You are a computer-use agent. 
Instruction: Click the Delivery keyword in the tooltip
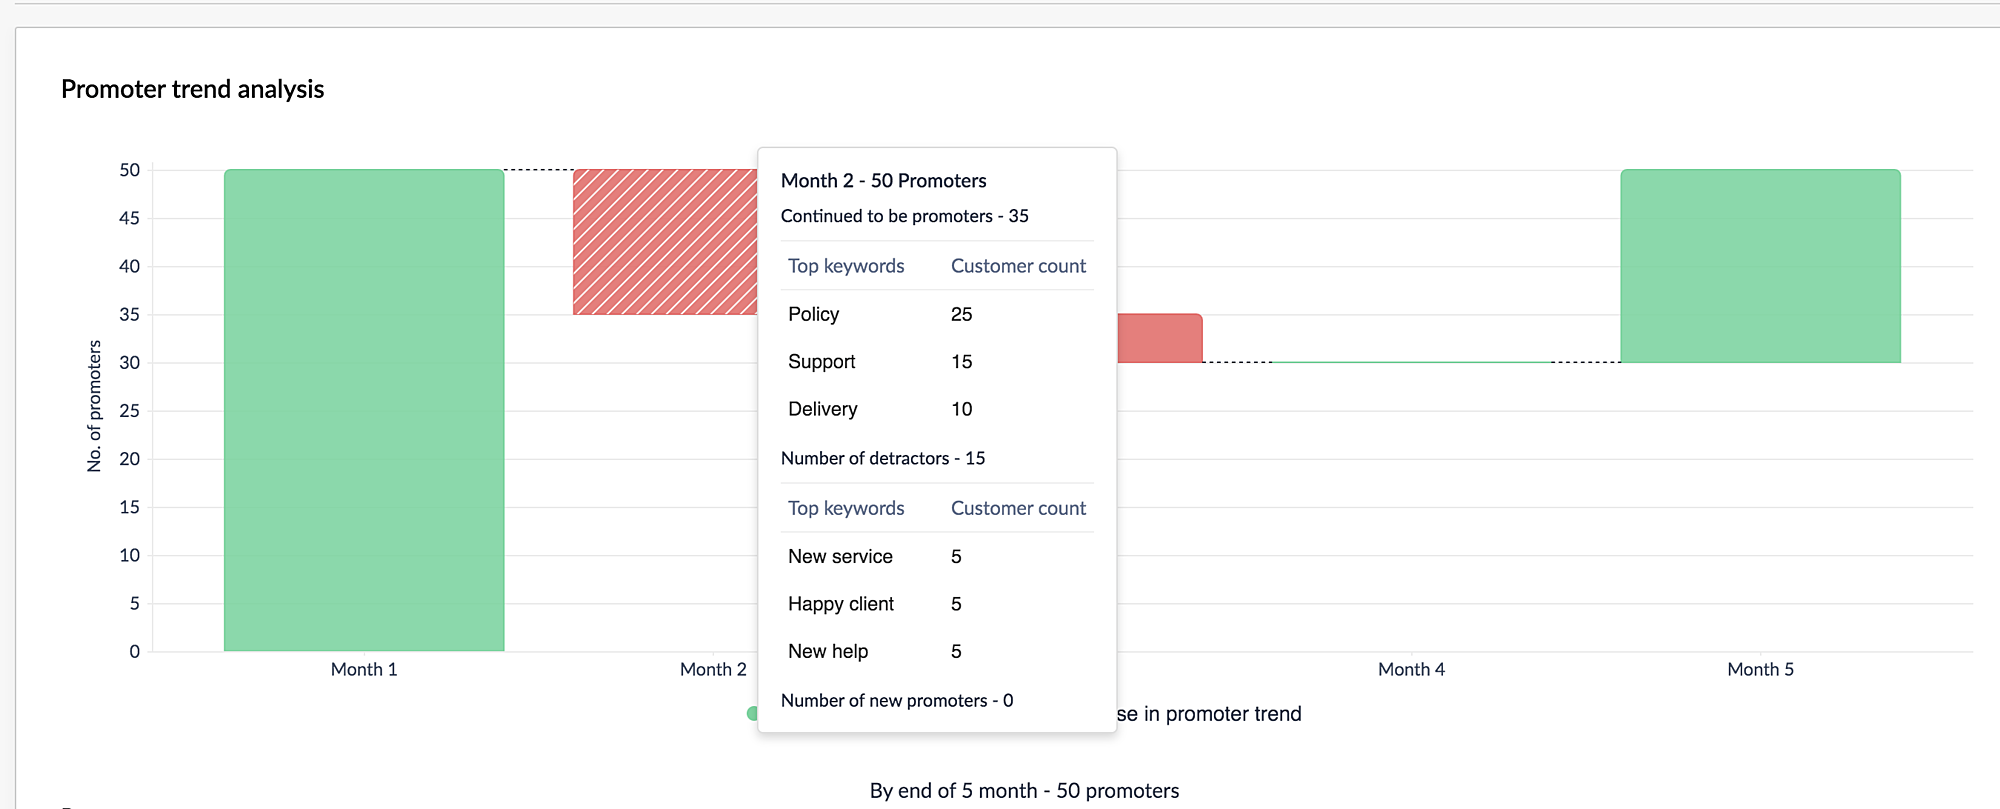[823, 409]
